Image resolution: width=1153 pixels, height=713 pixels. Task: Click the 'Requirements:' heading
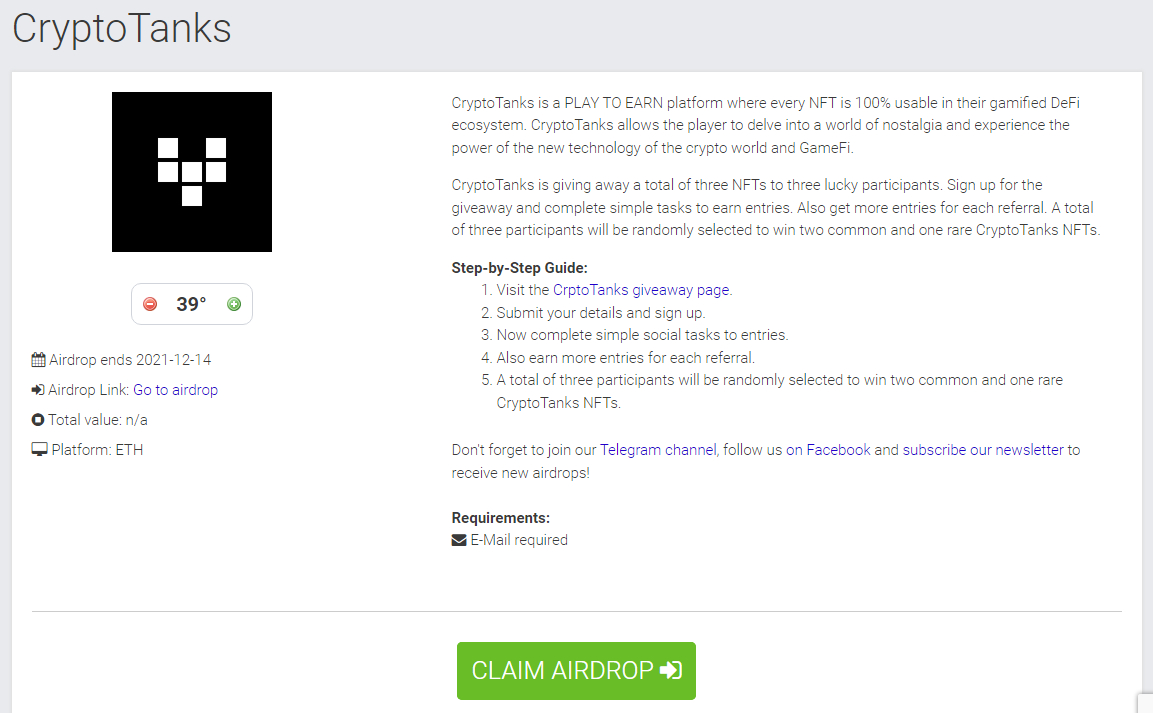[501, 517]
